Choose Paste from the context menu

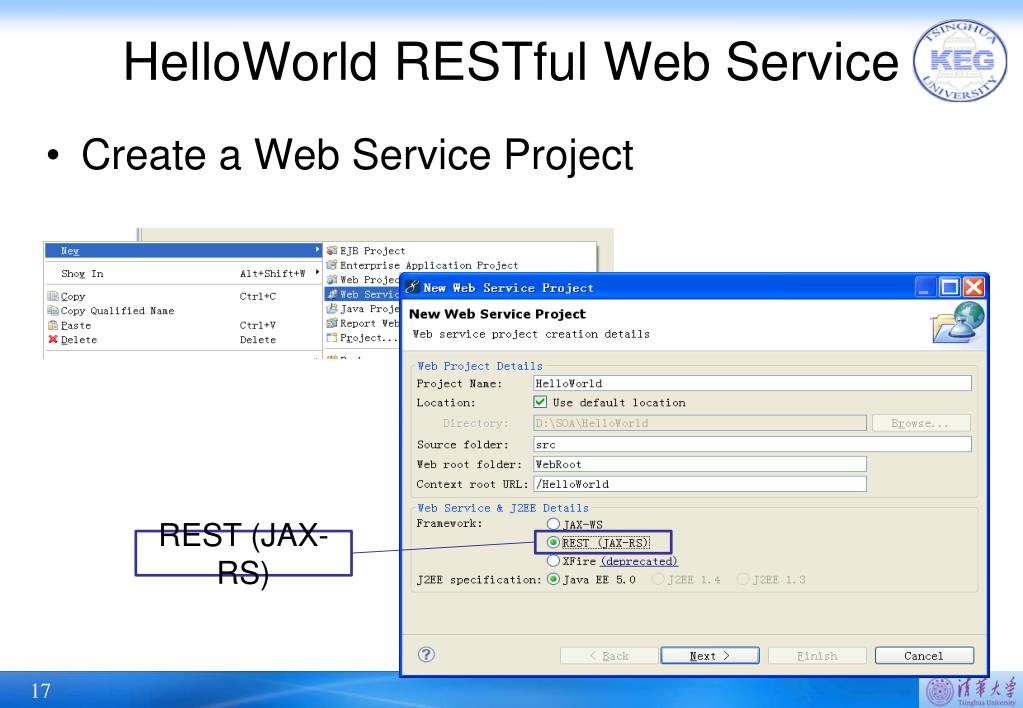coord(184,325)
